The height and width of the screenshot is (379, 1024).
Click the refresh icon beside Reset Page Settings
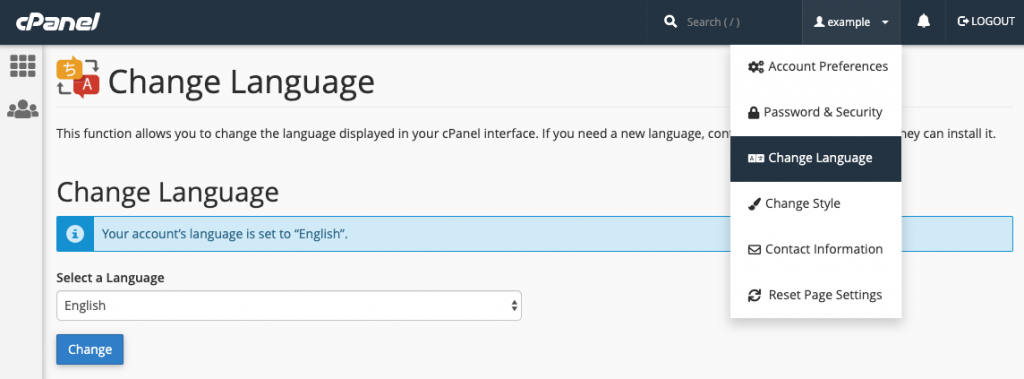click(x=754, y=295)
